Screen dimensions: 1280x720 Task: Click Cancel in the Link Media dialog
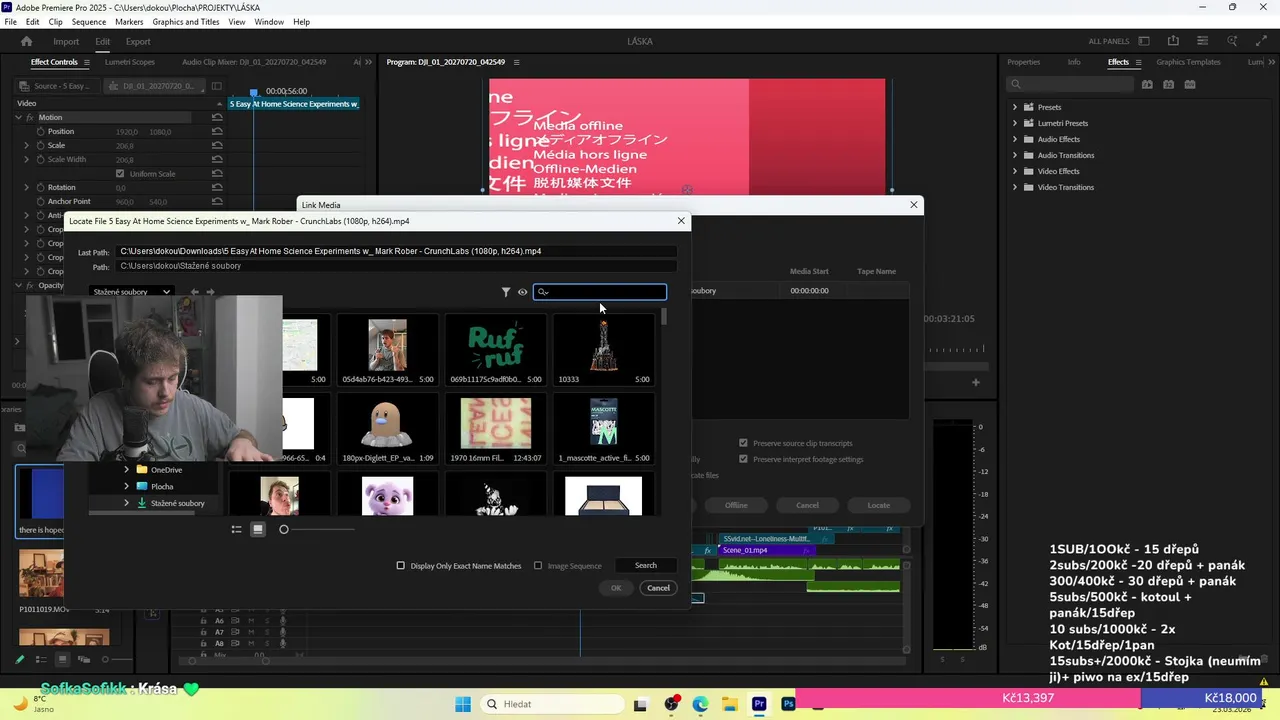pos(807,505)
